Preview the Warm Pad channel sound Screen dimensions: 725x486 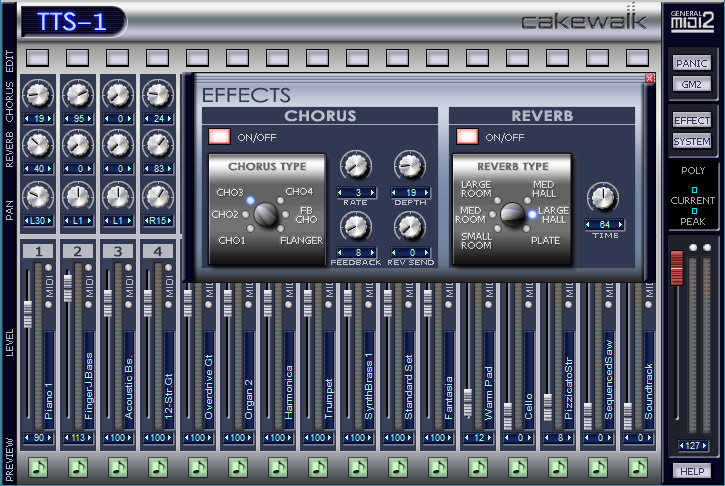coord(478,468)
